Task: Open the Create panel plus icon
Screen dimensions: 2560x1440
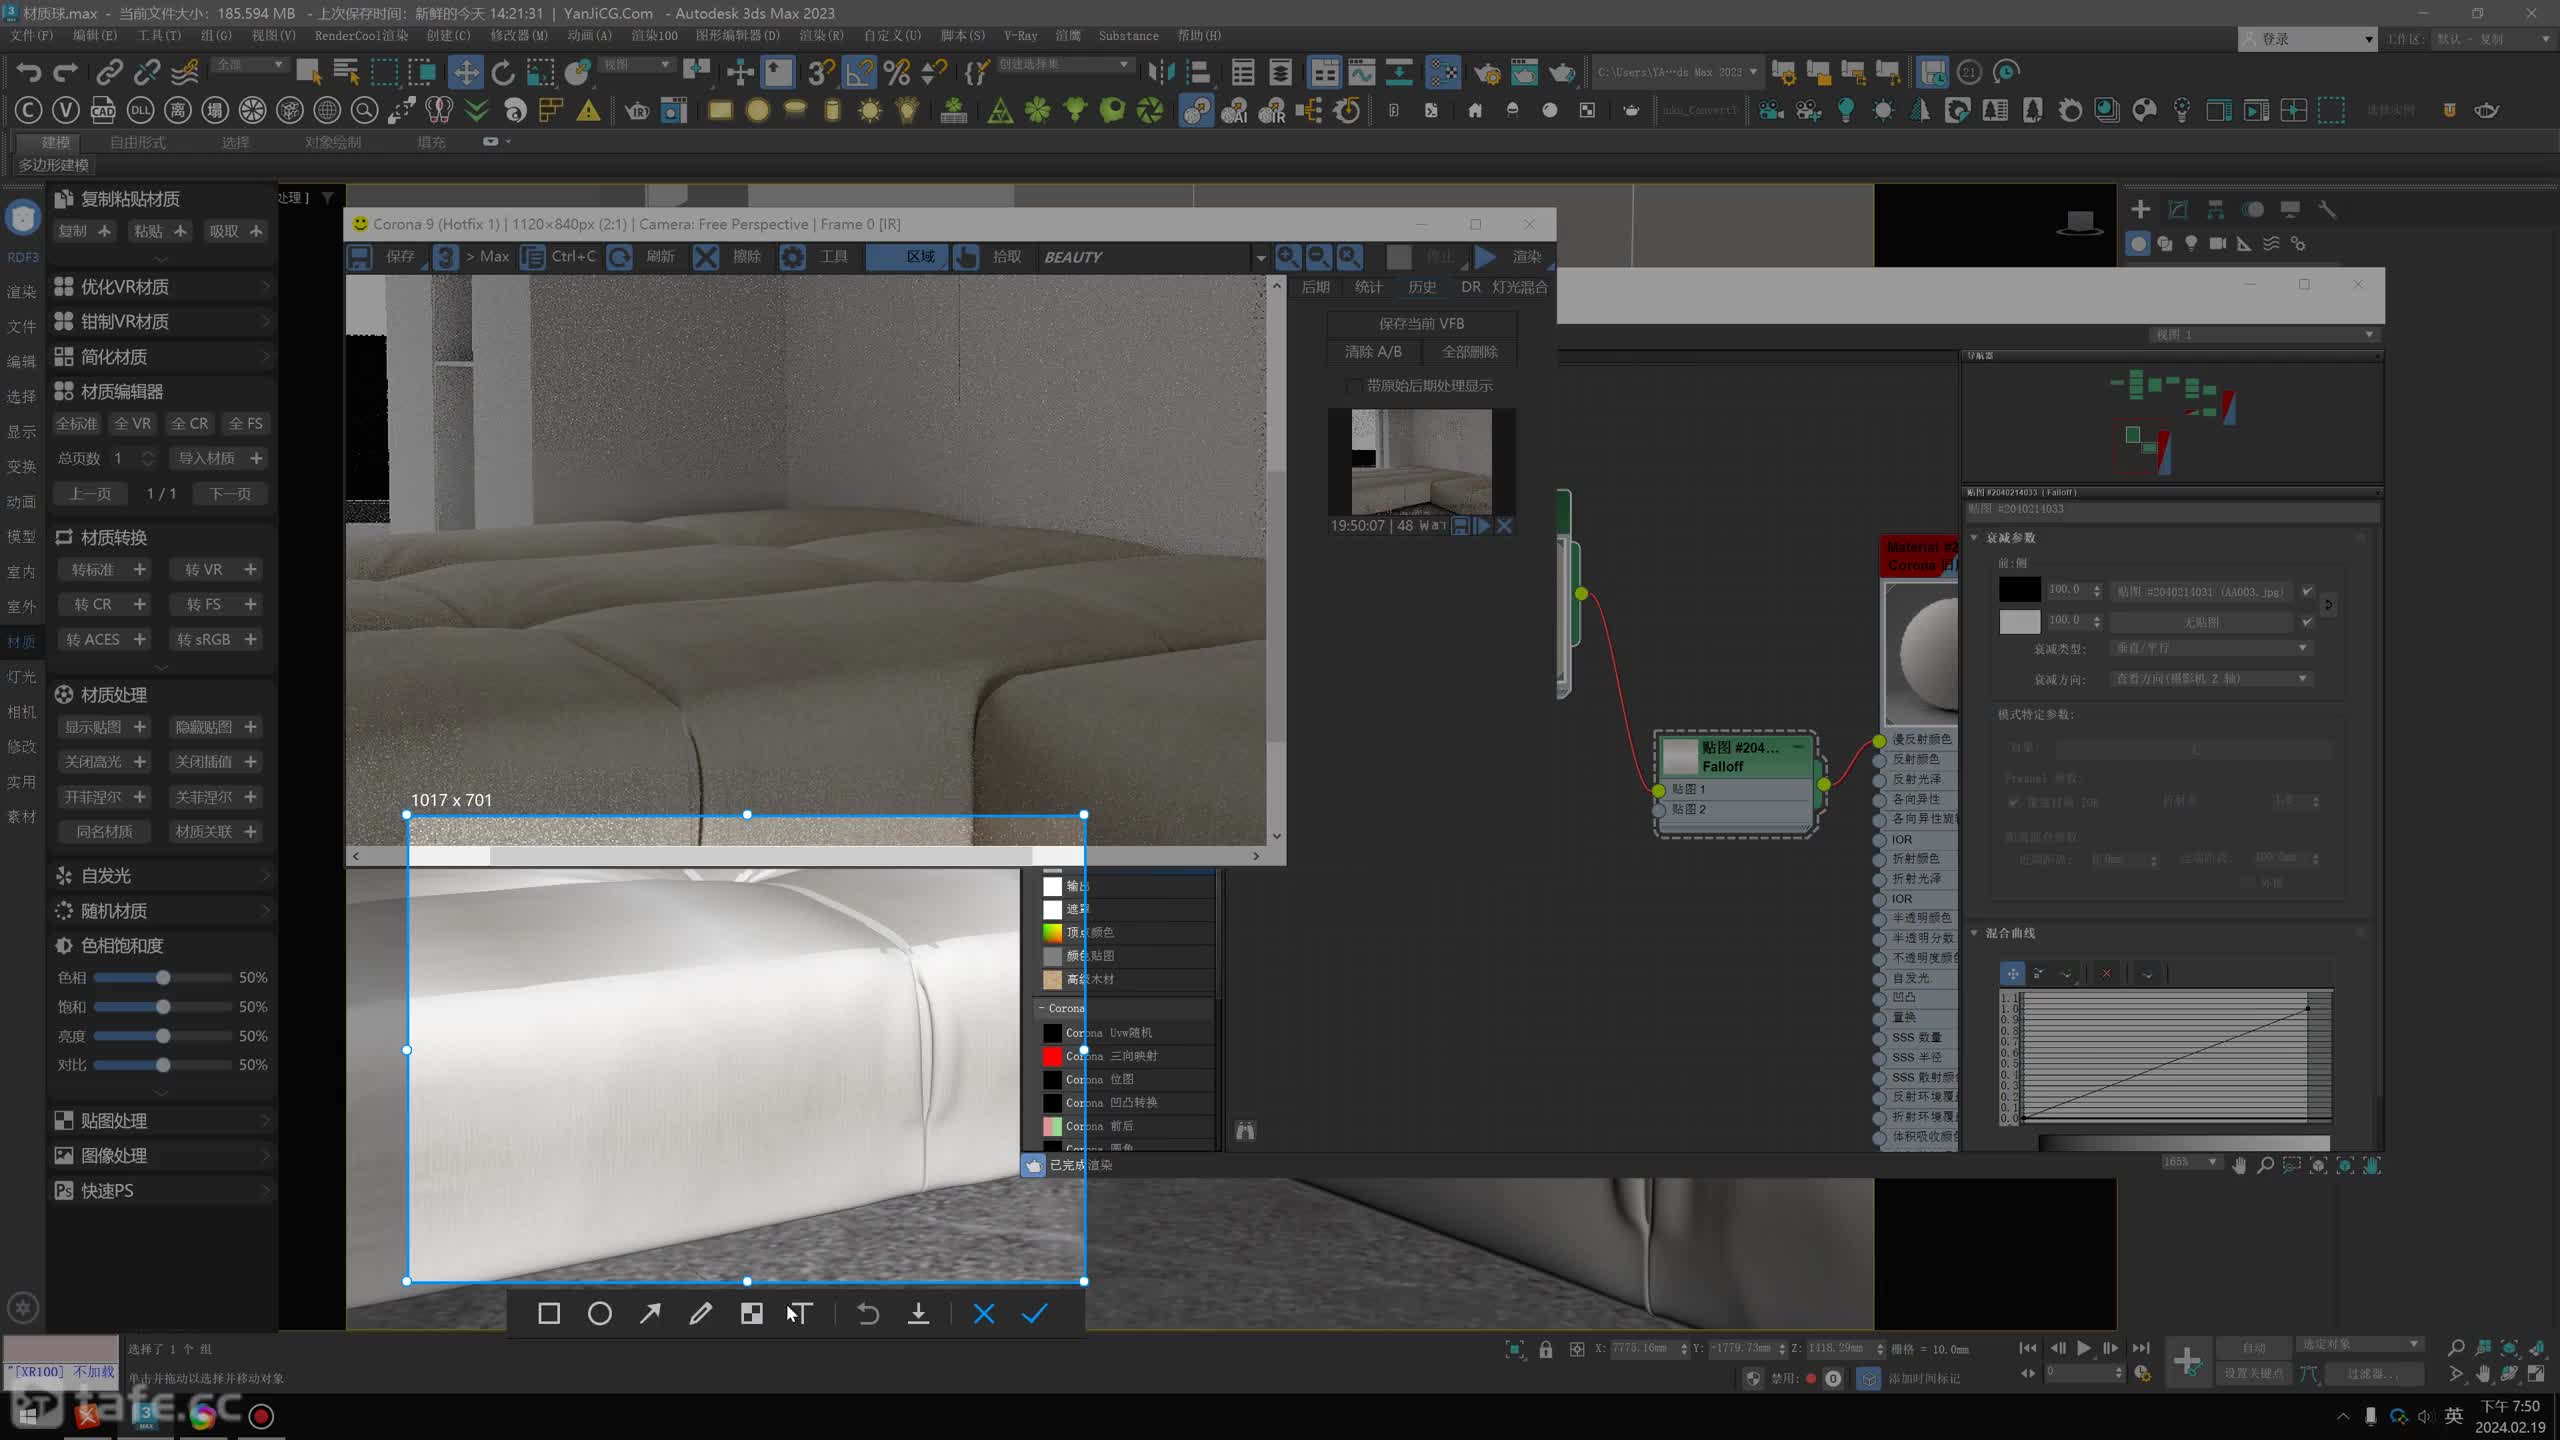Action: [x=2140, y=209]
